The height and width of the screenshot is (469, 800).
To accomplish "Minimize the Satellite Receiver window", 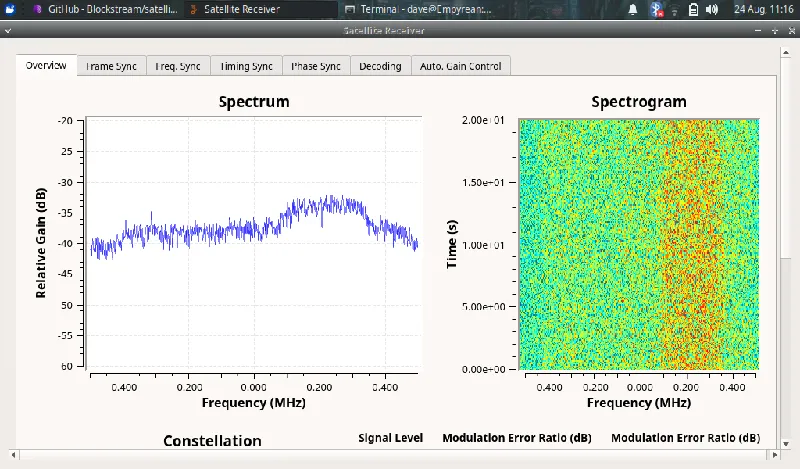I will click(758, 31).
